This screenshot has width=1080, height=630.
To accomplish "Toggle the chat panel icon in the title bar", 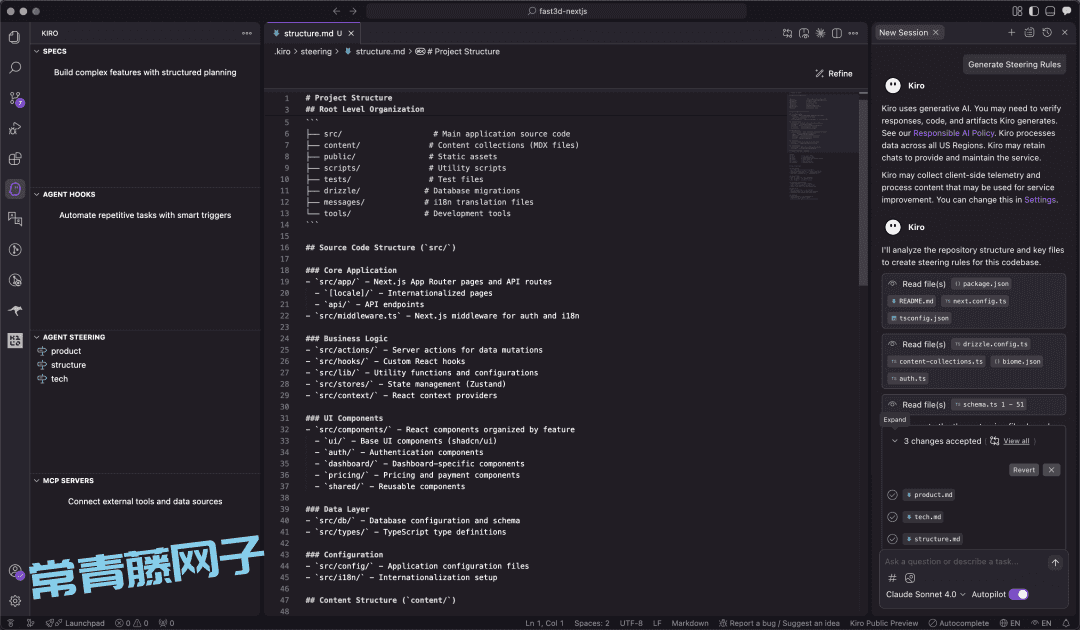I will click(x=1067, y=11).
